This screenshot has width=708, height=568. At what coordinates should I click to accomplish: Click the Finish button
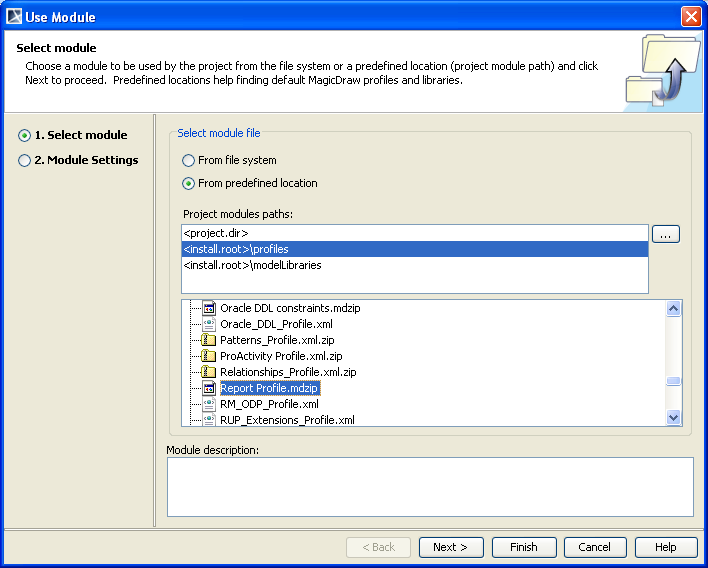[x=523, y=547]
